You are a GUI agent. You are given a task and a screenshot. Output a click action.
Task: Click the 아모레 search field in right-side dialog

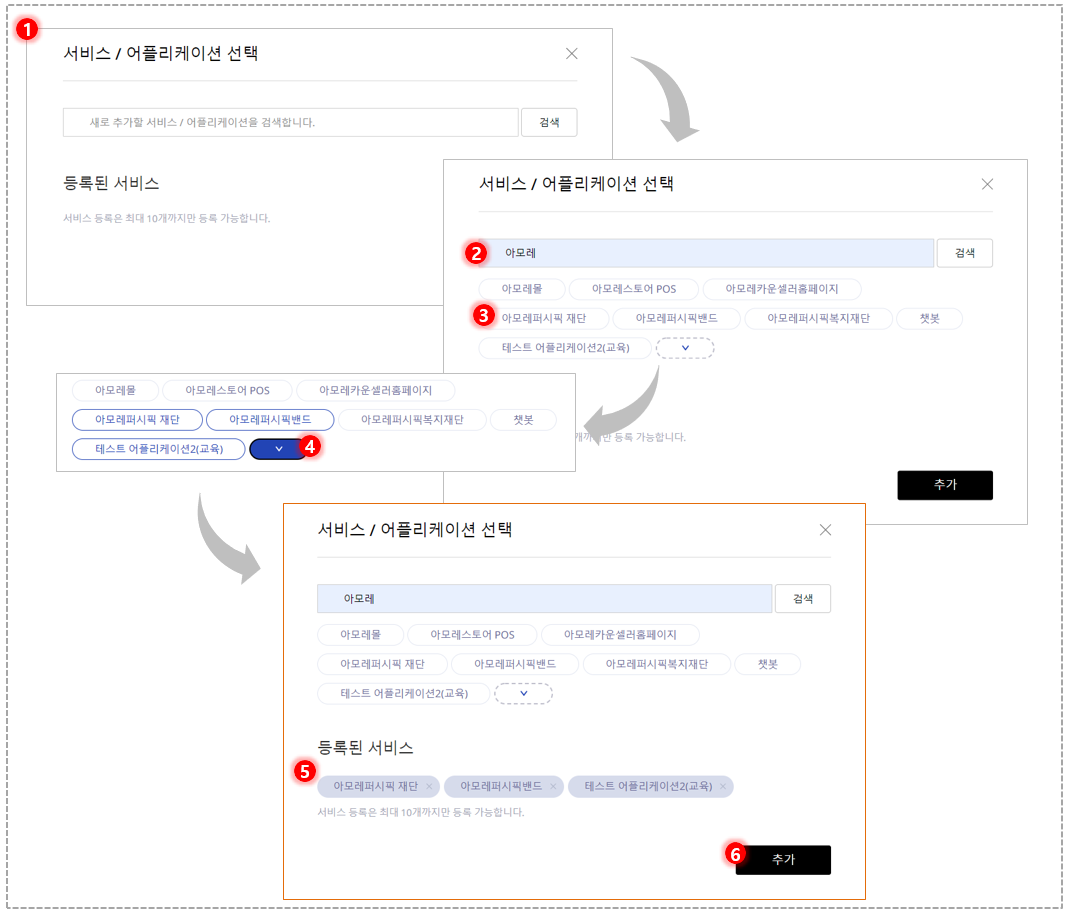[706, 253]
